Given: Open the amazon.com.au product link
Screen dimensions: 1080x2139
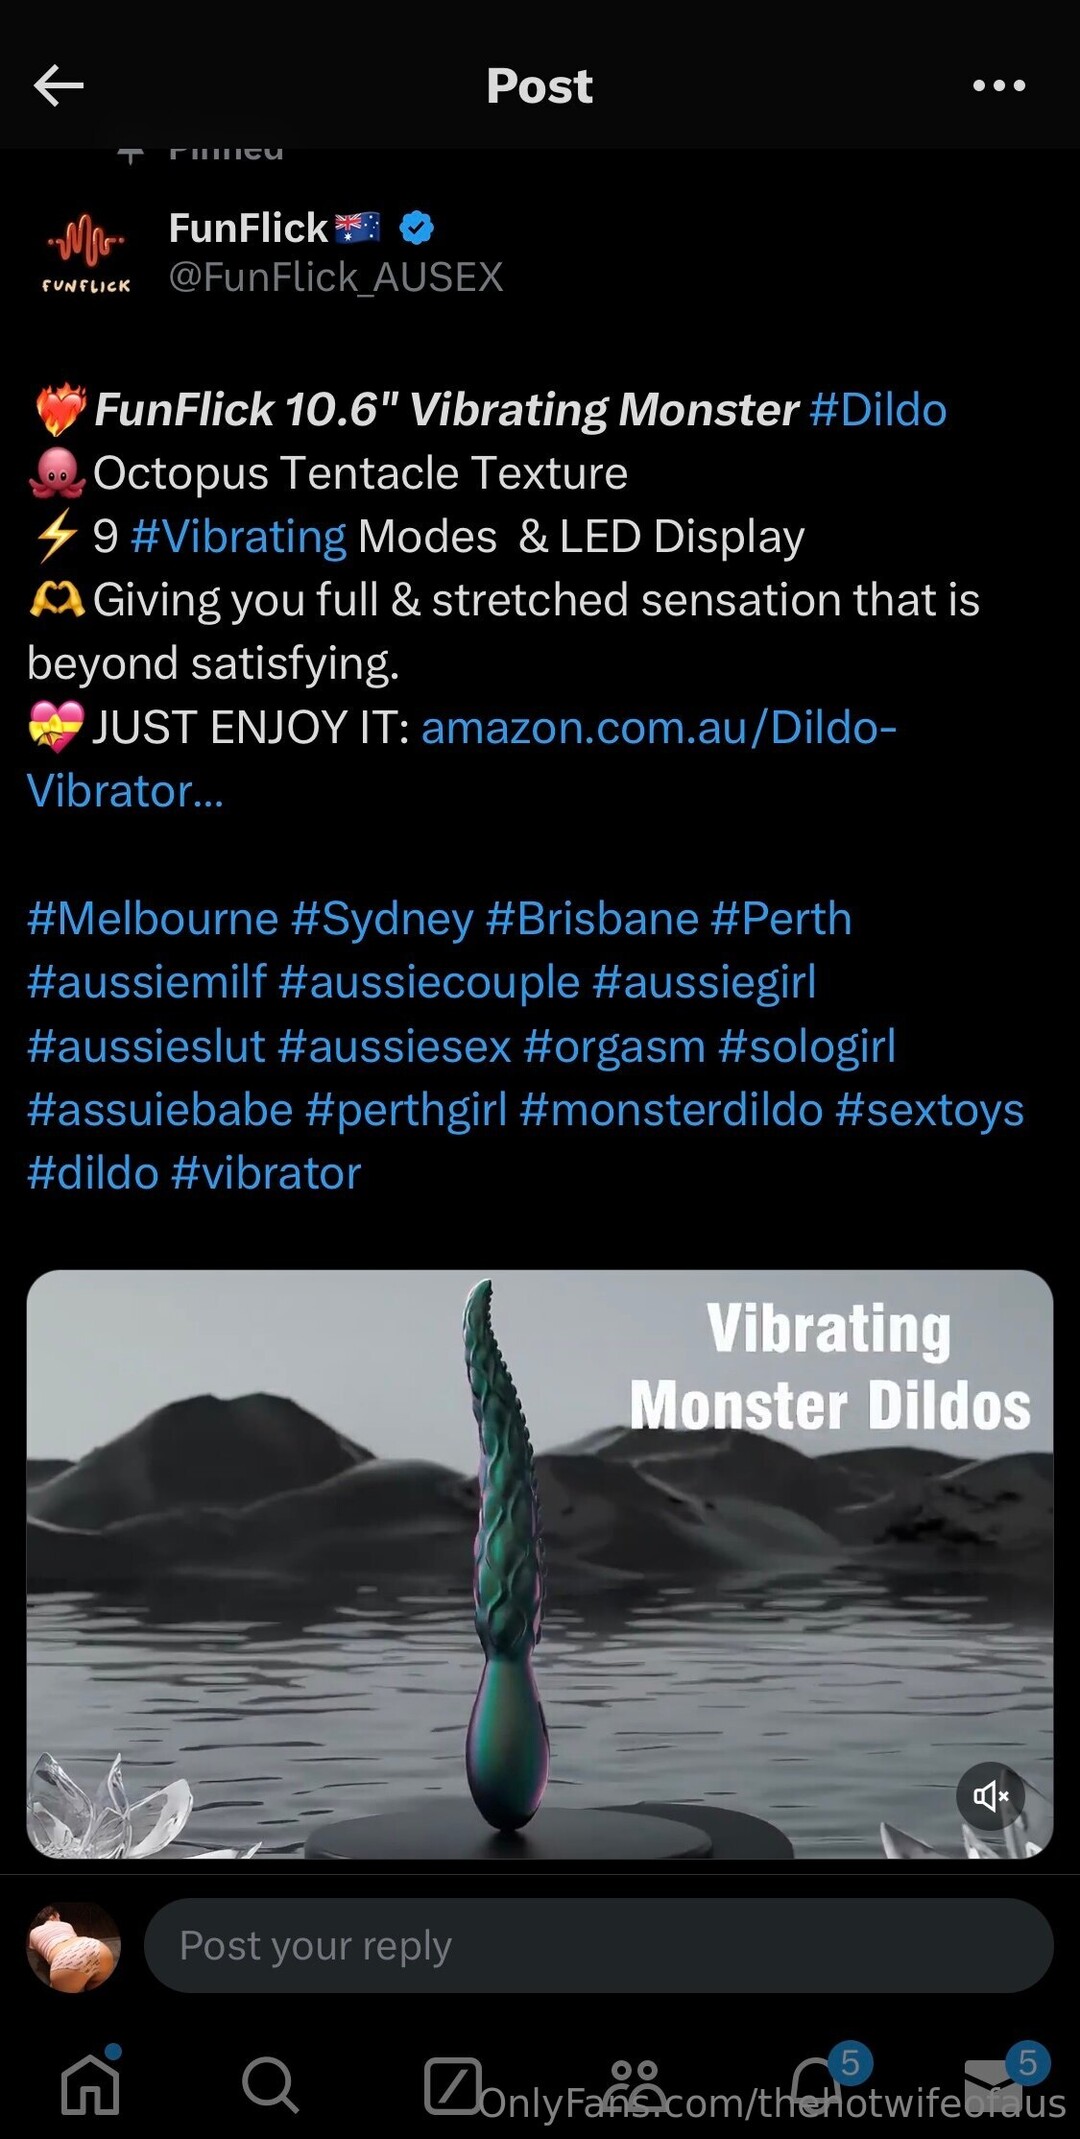Looking at the screenshot, I should 461,759.
